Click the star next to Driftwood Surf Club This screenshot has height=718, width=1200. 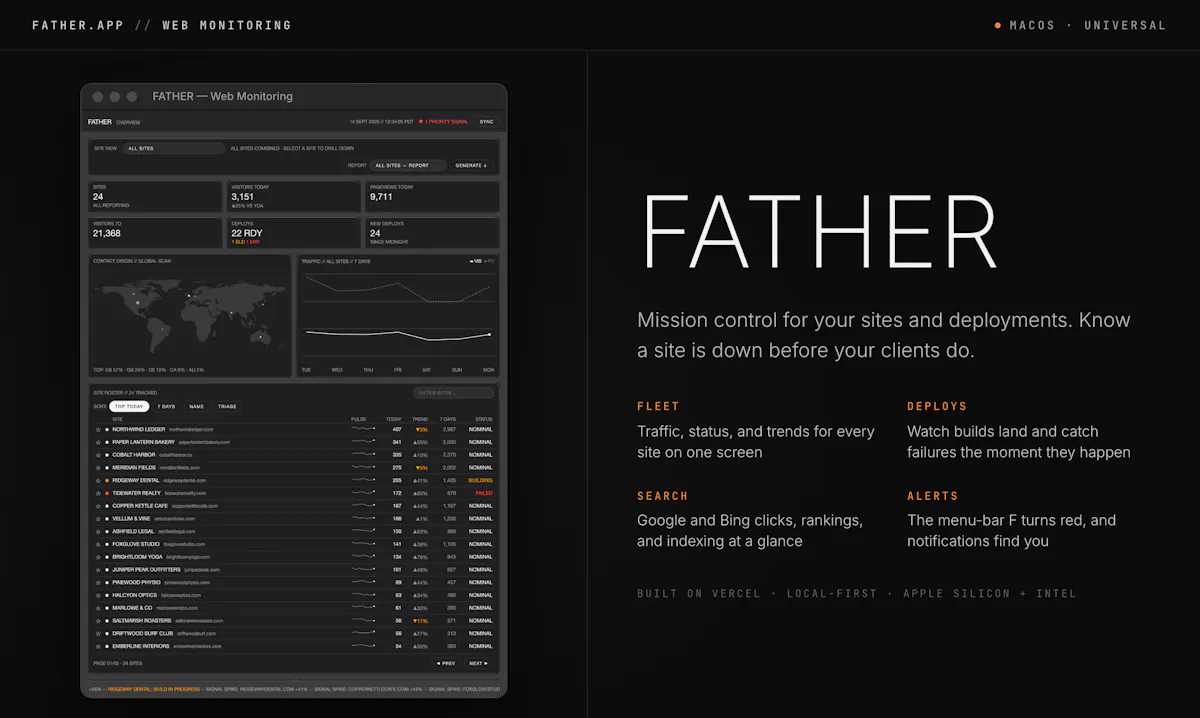(98, 633)
